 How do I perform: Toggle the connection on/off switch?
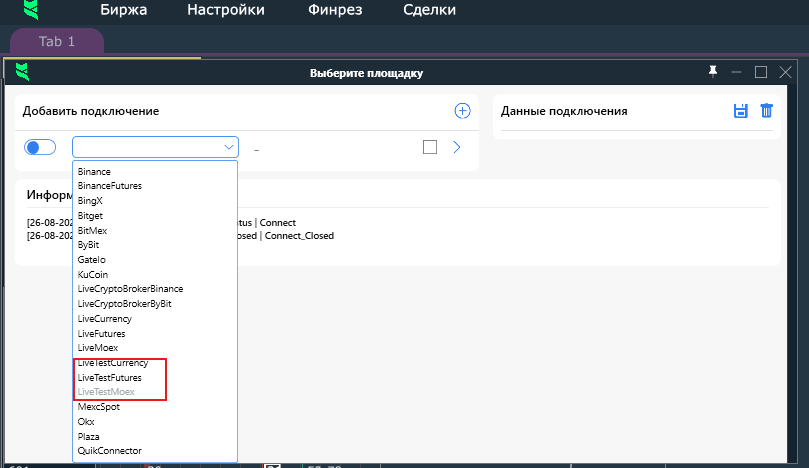[40, 148]
